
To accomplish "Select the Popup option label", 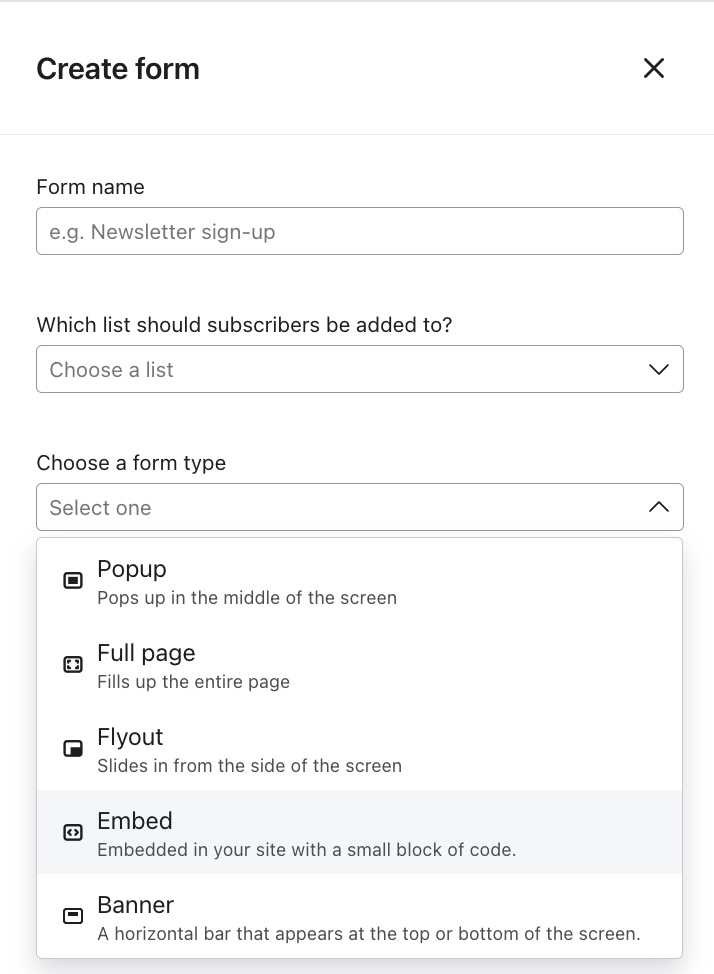I will (x=132, y=569).
